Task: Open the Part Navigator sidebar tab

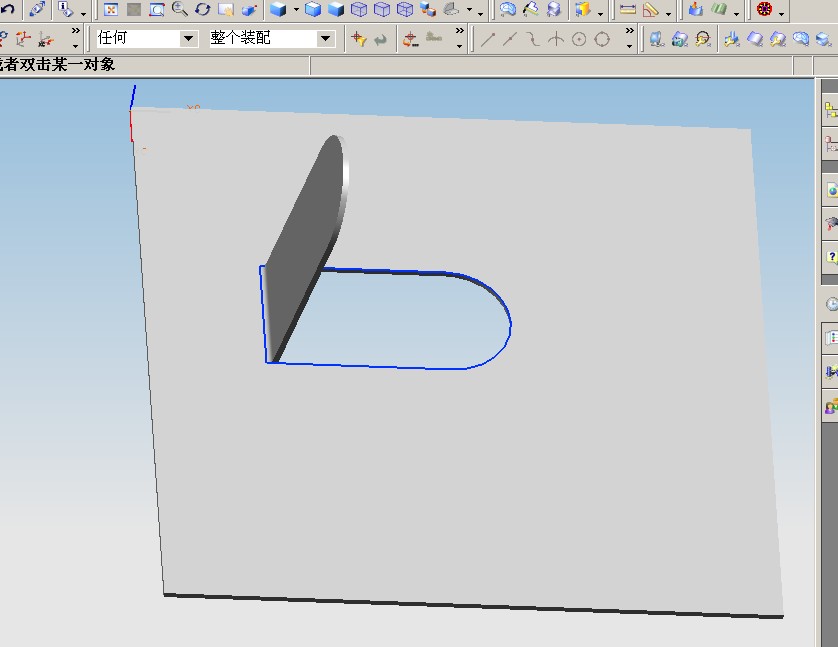Action: click(831, 143)
